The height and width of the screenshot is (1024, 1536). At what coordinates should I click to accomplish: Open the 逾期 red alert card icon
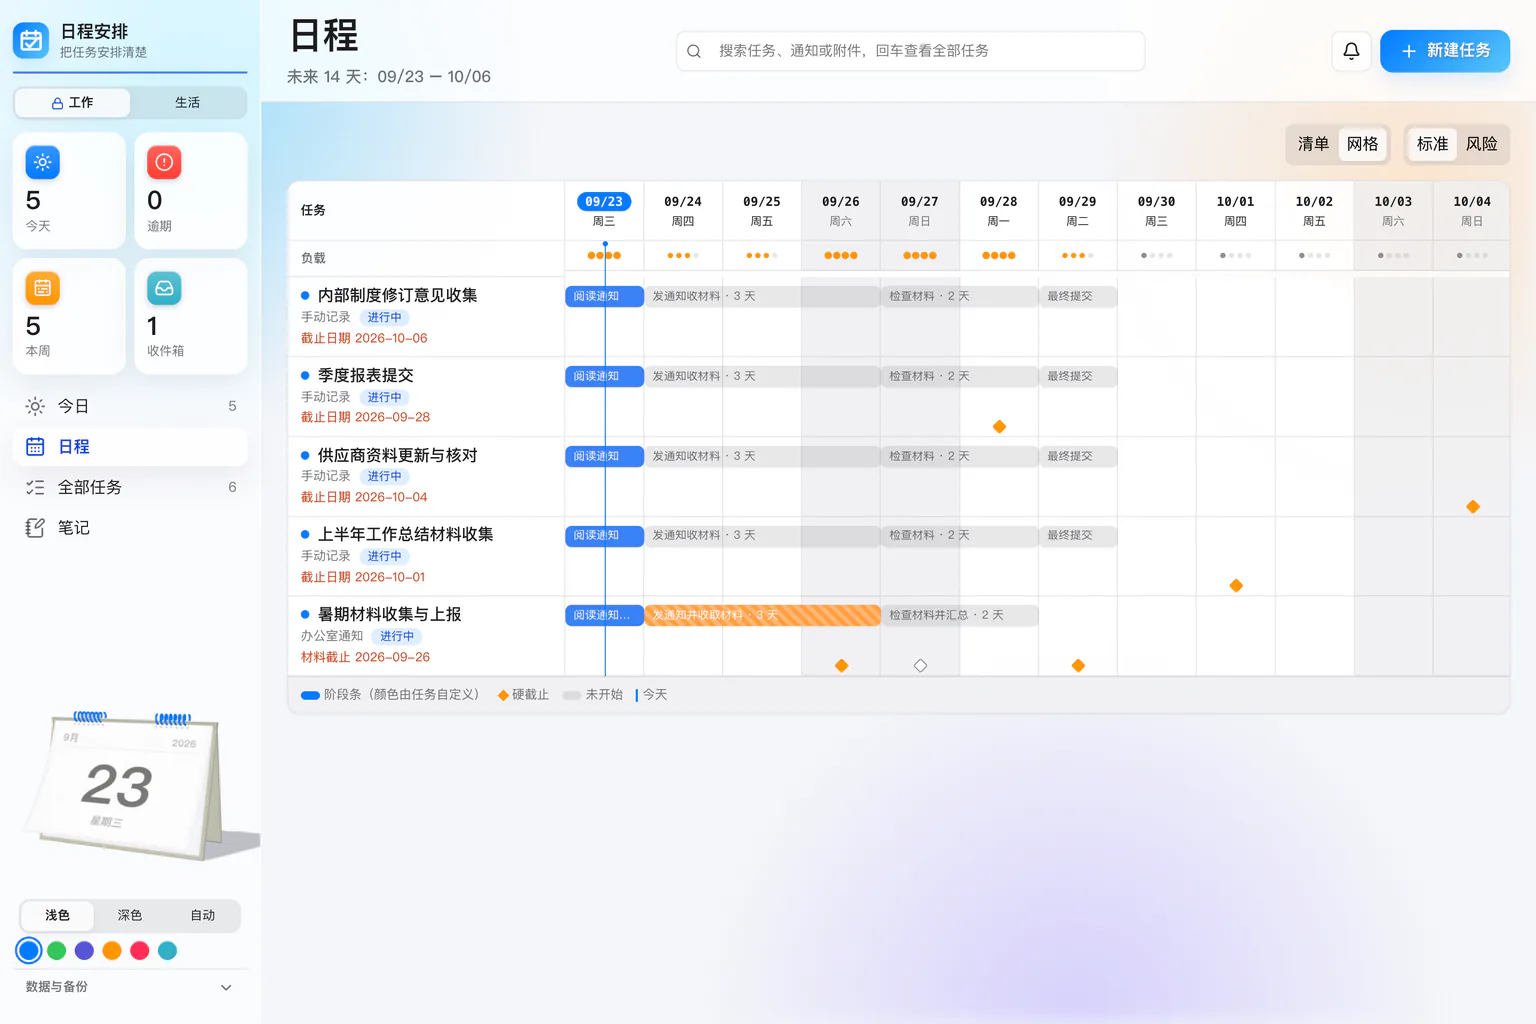[x=164, y=162]
